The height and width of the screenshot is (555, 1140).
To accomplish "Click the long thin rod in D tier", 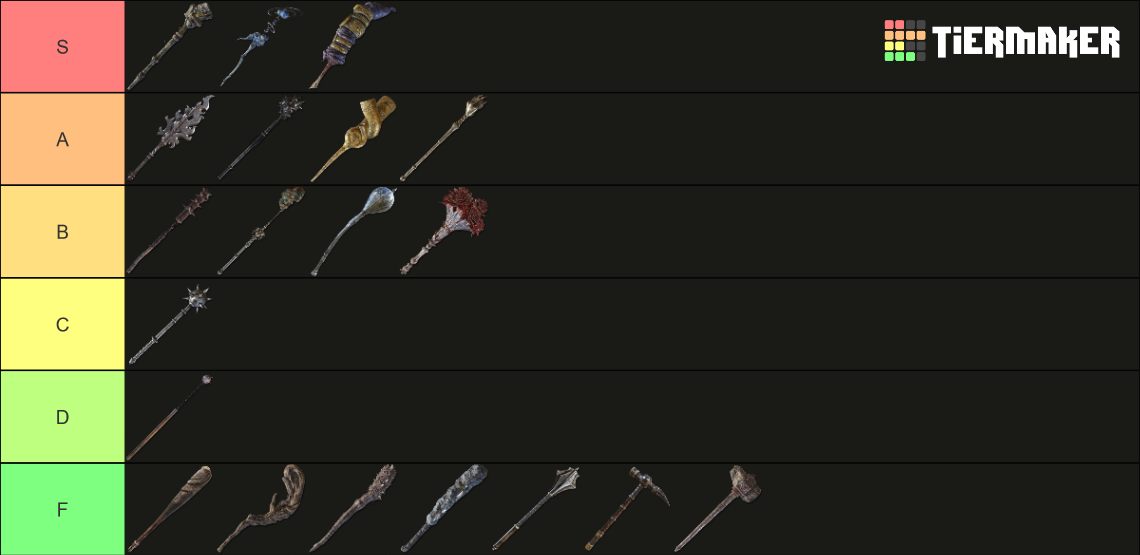I will click(170, 416).
